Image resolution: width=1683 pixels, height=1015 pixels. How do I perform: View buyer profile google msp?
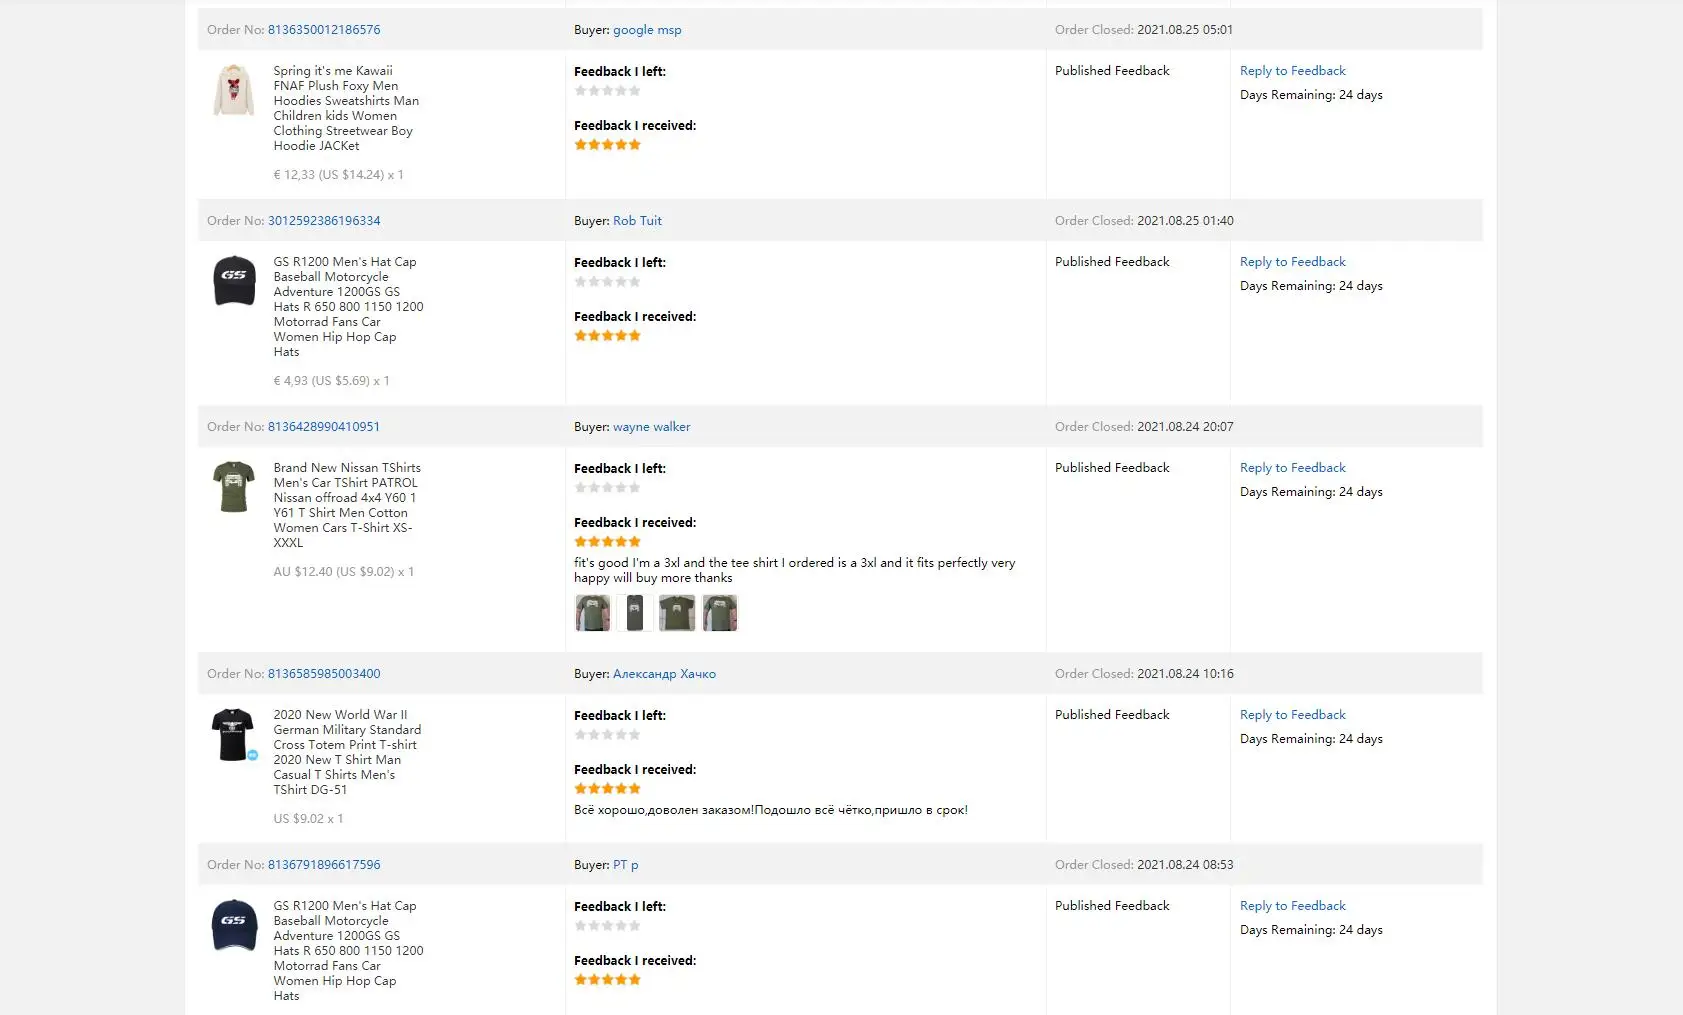647,30
